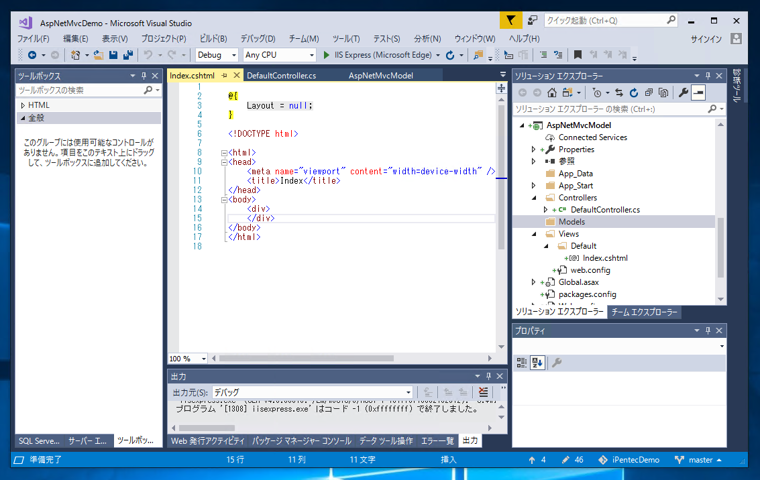Click Collapse All icon in Solution Explorer

649,93
